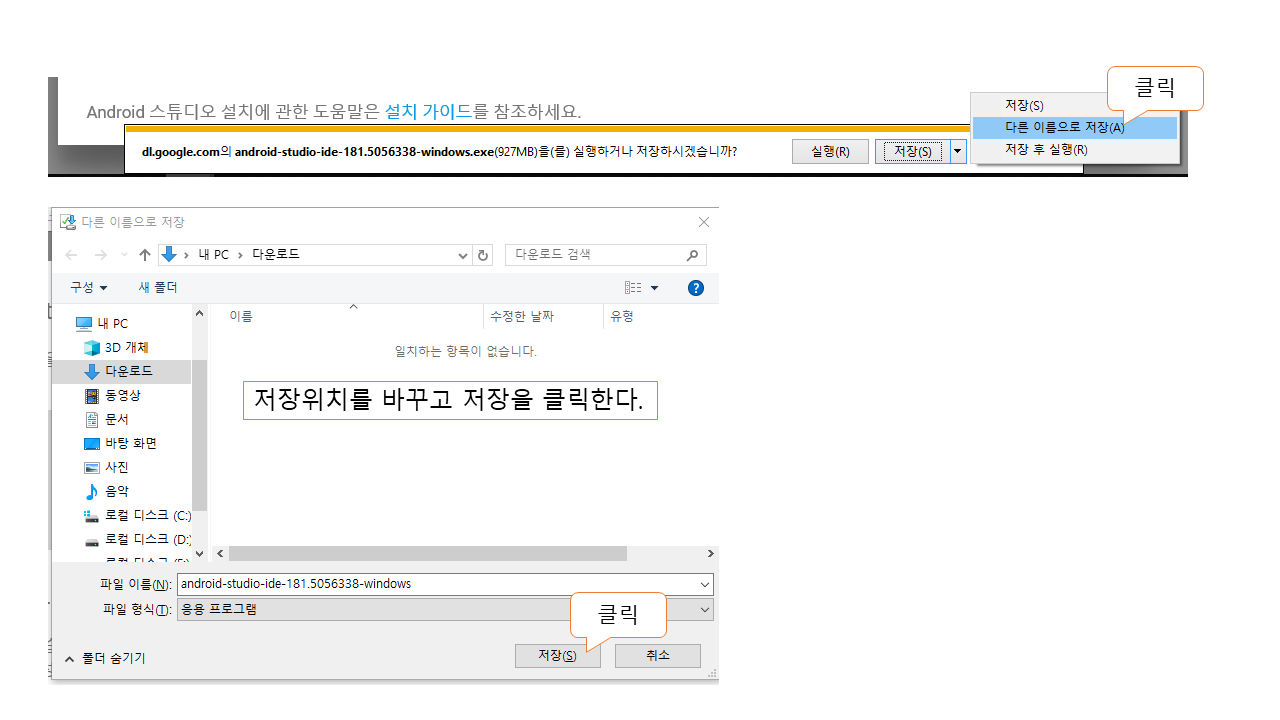Viewport: 1280px width, 720px height.
Task: Collapse folders with 폴더 숨기기
Action: (105, 658)
